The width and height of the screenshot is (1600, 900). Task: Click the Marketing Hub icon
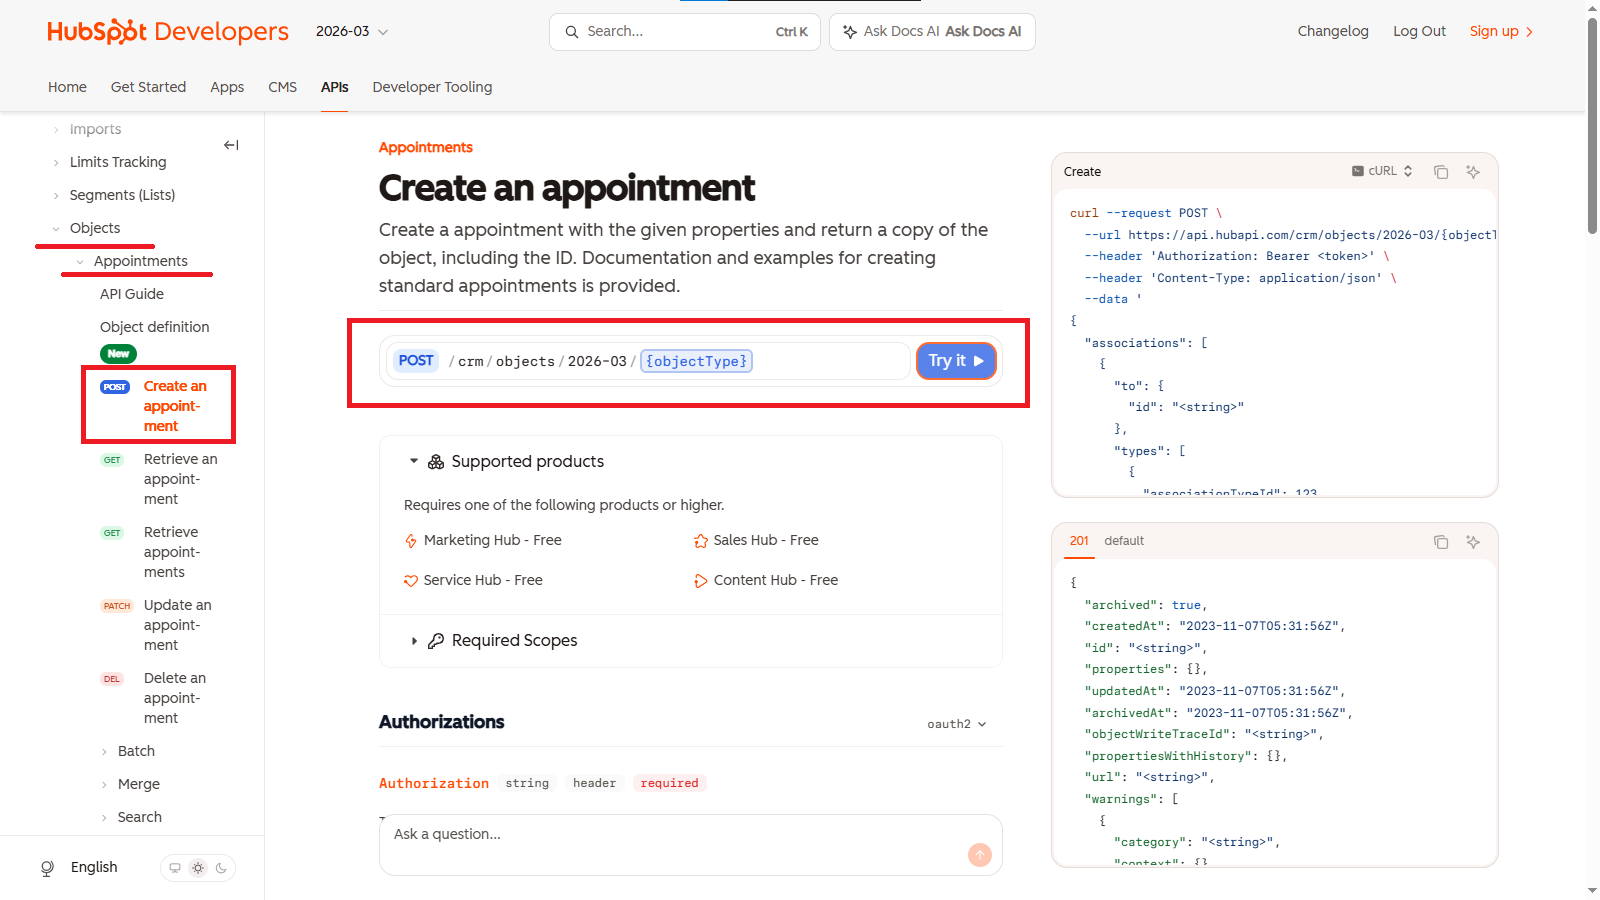point(411,541)
